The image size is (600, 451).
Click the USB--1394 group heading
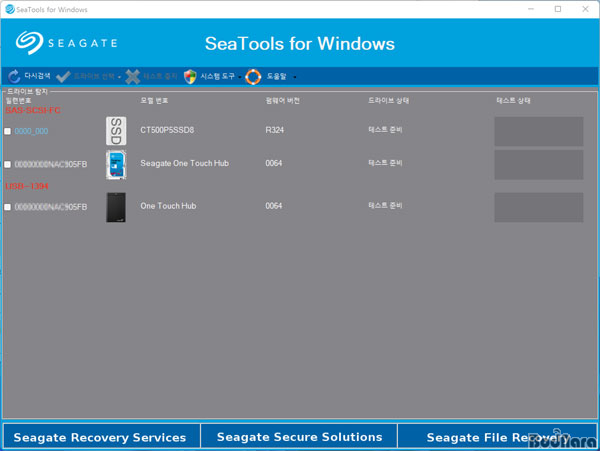[x=27, y=186]
